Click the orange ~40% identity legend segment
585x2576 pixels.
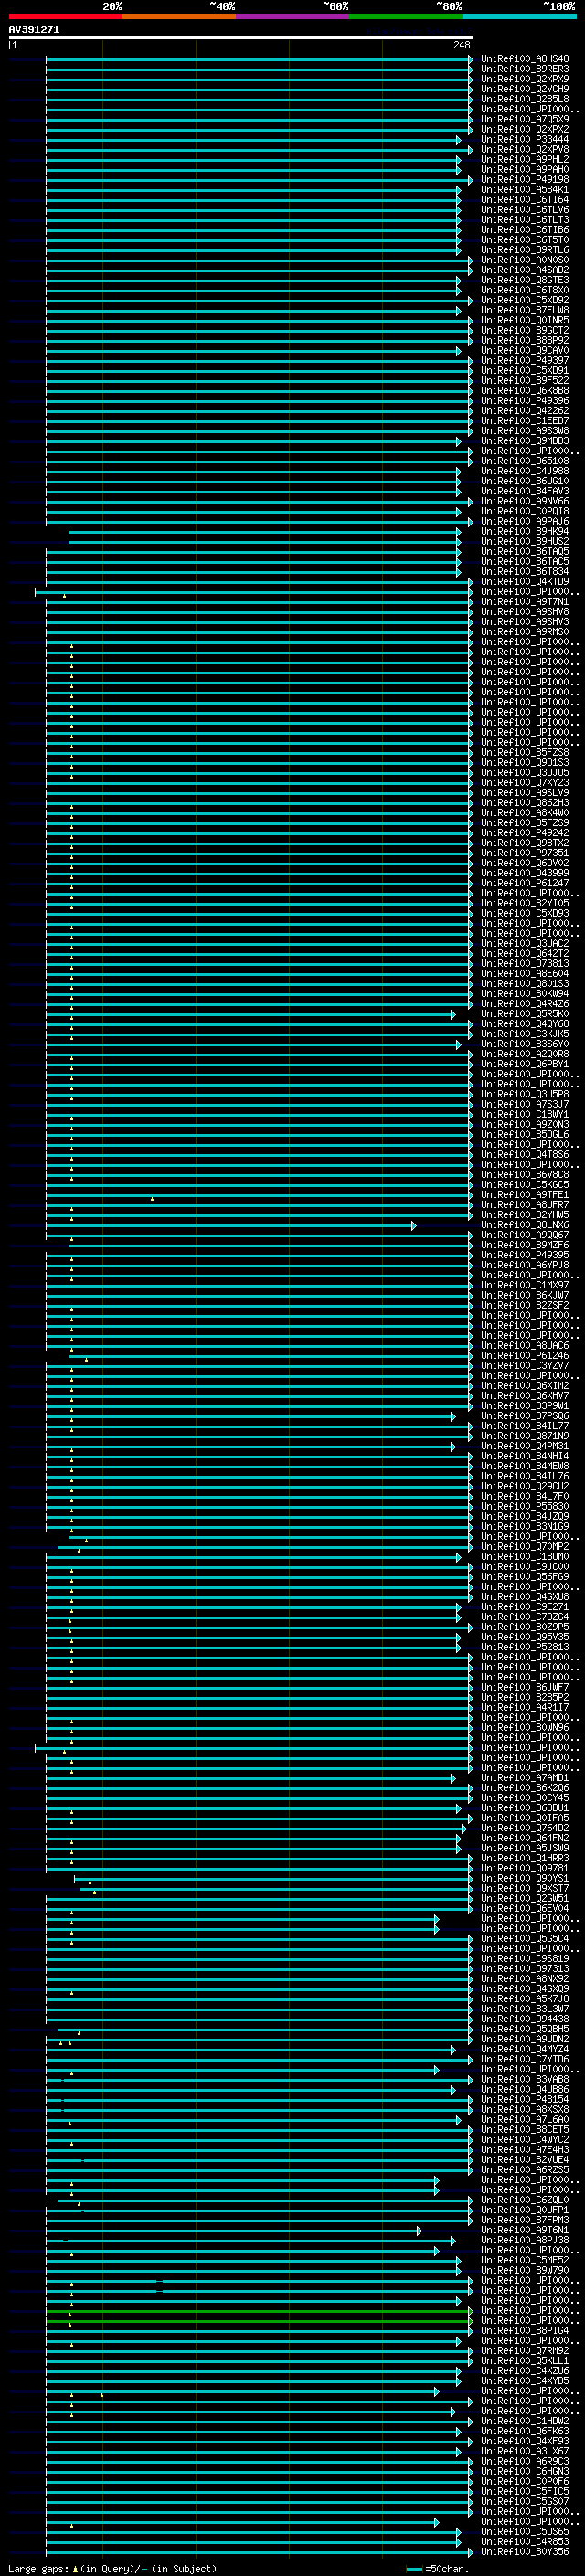tap(179, 16)
